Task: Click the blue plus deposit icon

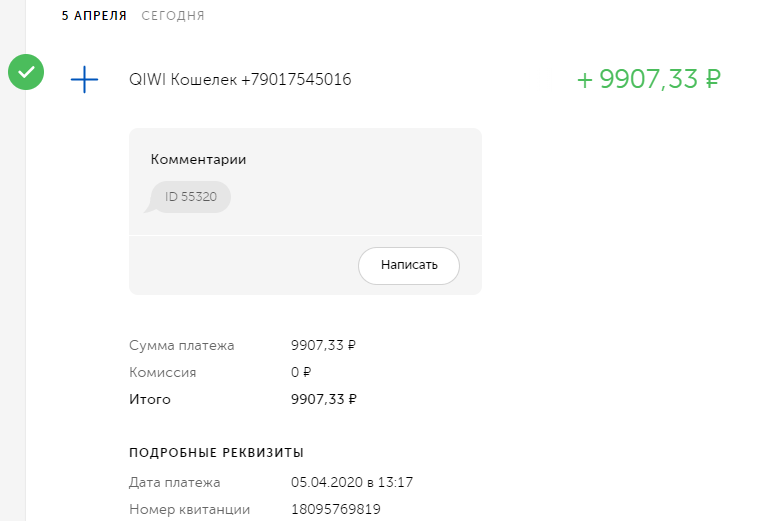Action: [x=85, y=80]
